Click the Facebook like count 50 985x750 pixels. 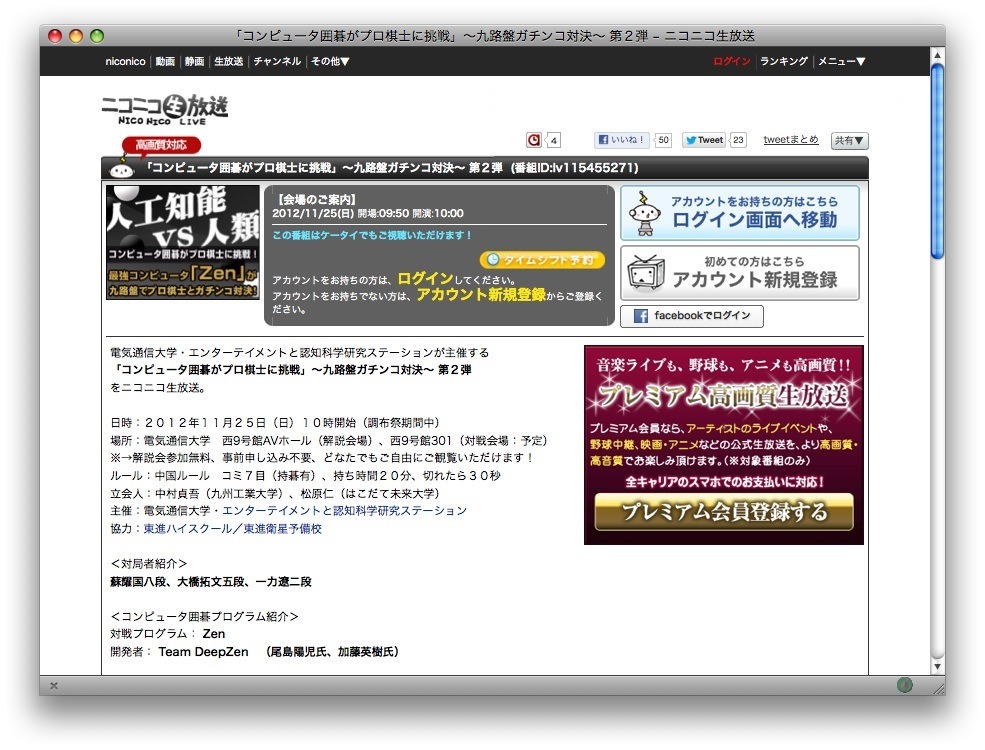663,140
